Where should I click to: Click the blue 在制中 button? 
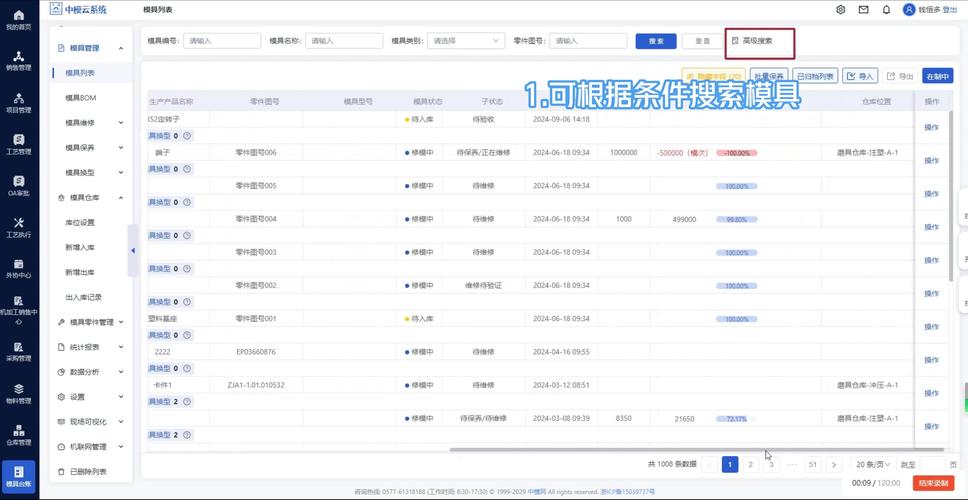[x=938, y=76]
